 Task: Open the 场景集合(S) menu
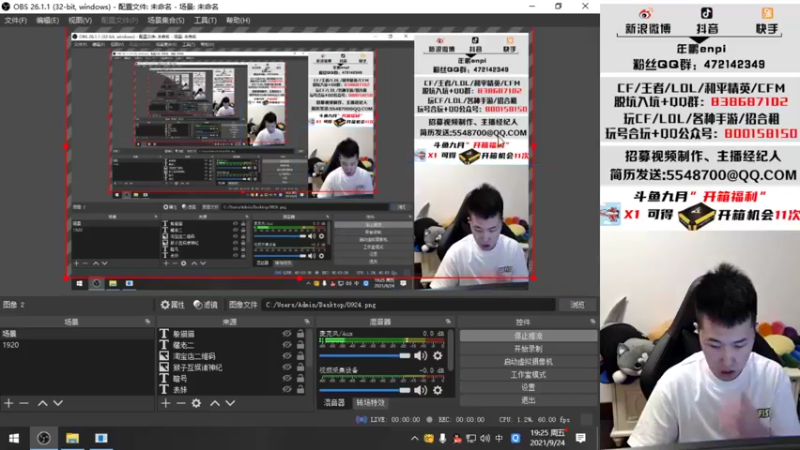click(166, 20)
